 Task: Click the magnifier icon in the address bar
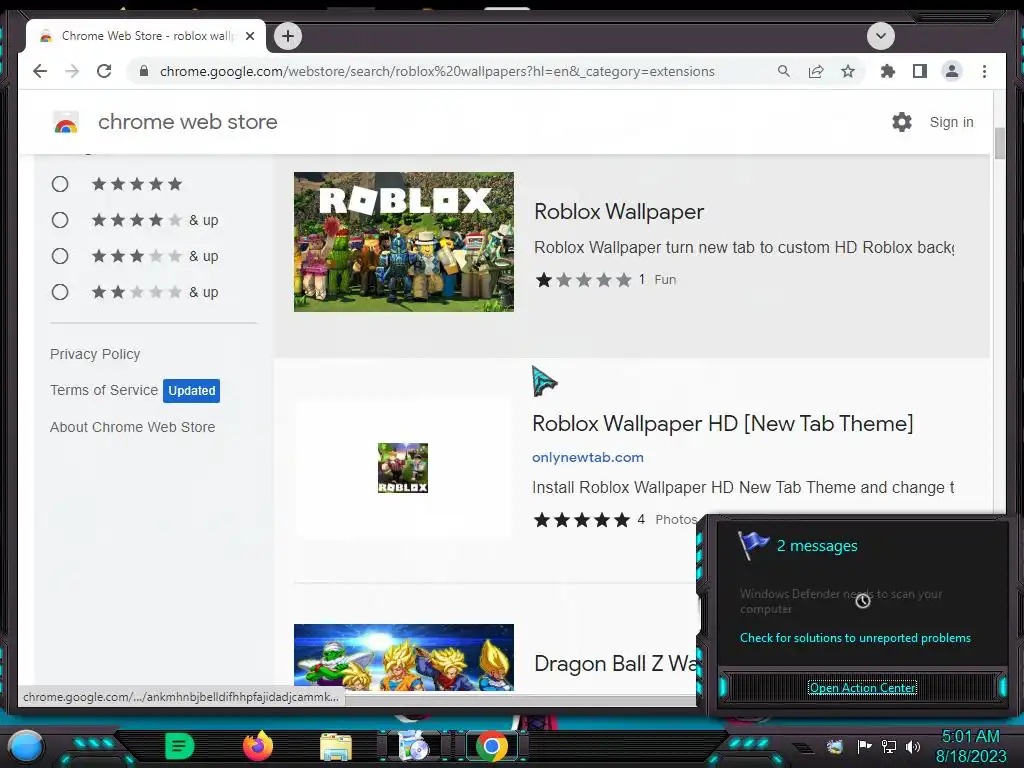point(784,71)
